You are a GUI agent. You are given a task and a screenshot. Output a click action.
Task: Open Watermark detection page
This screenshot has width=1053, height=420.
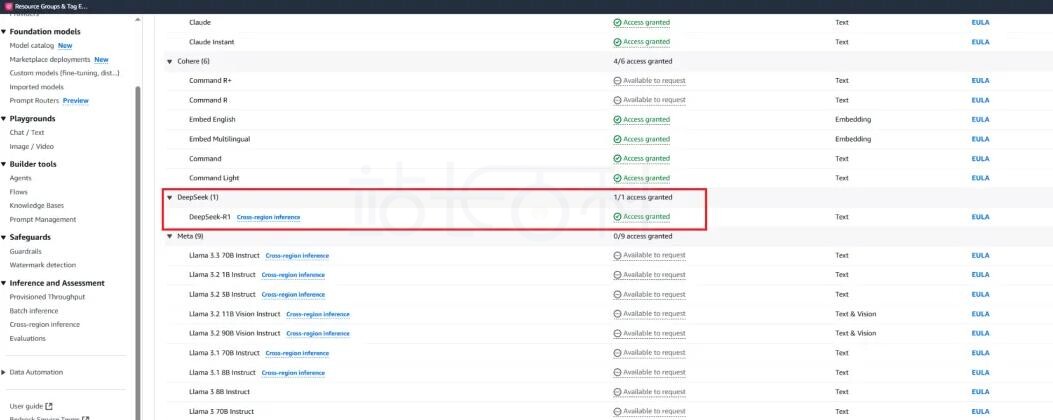tap(43, 265)
